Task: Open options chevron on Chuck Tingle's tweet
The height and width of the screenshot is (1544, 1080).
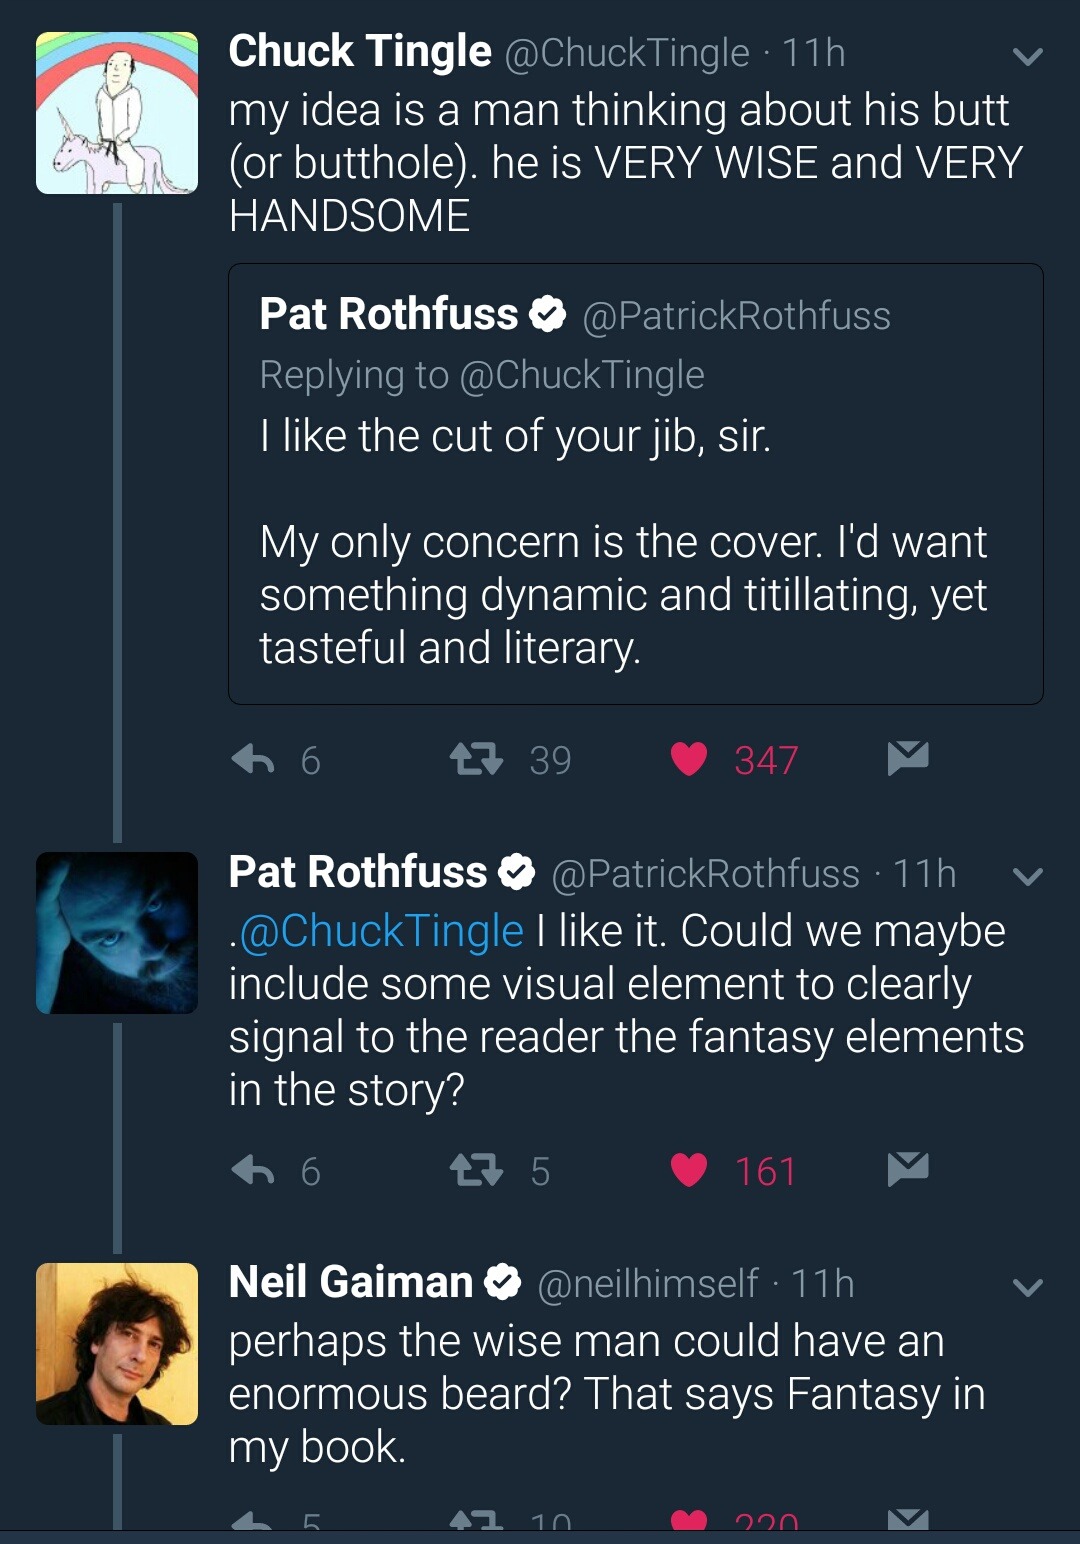Action: click(1028, 56)
